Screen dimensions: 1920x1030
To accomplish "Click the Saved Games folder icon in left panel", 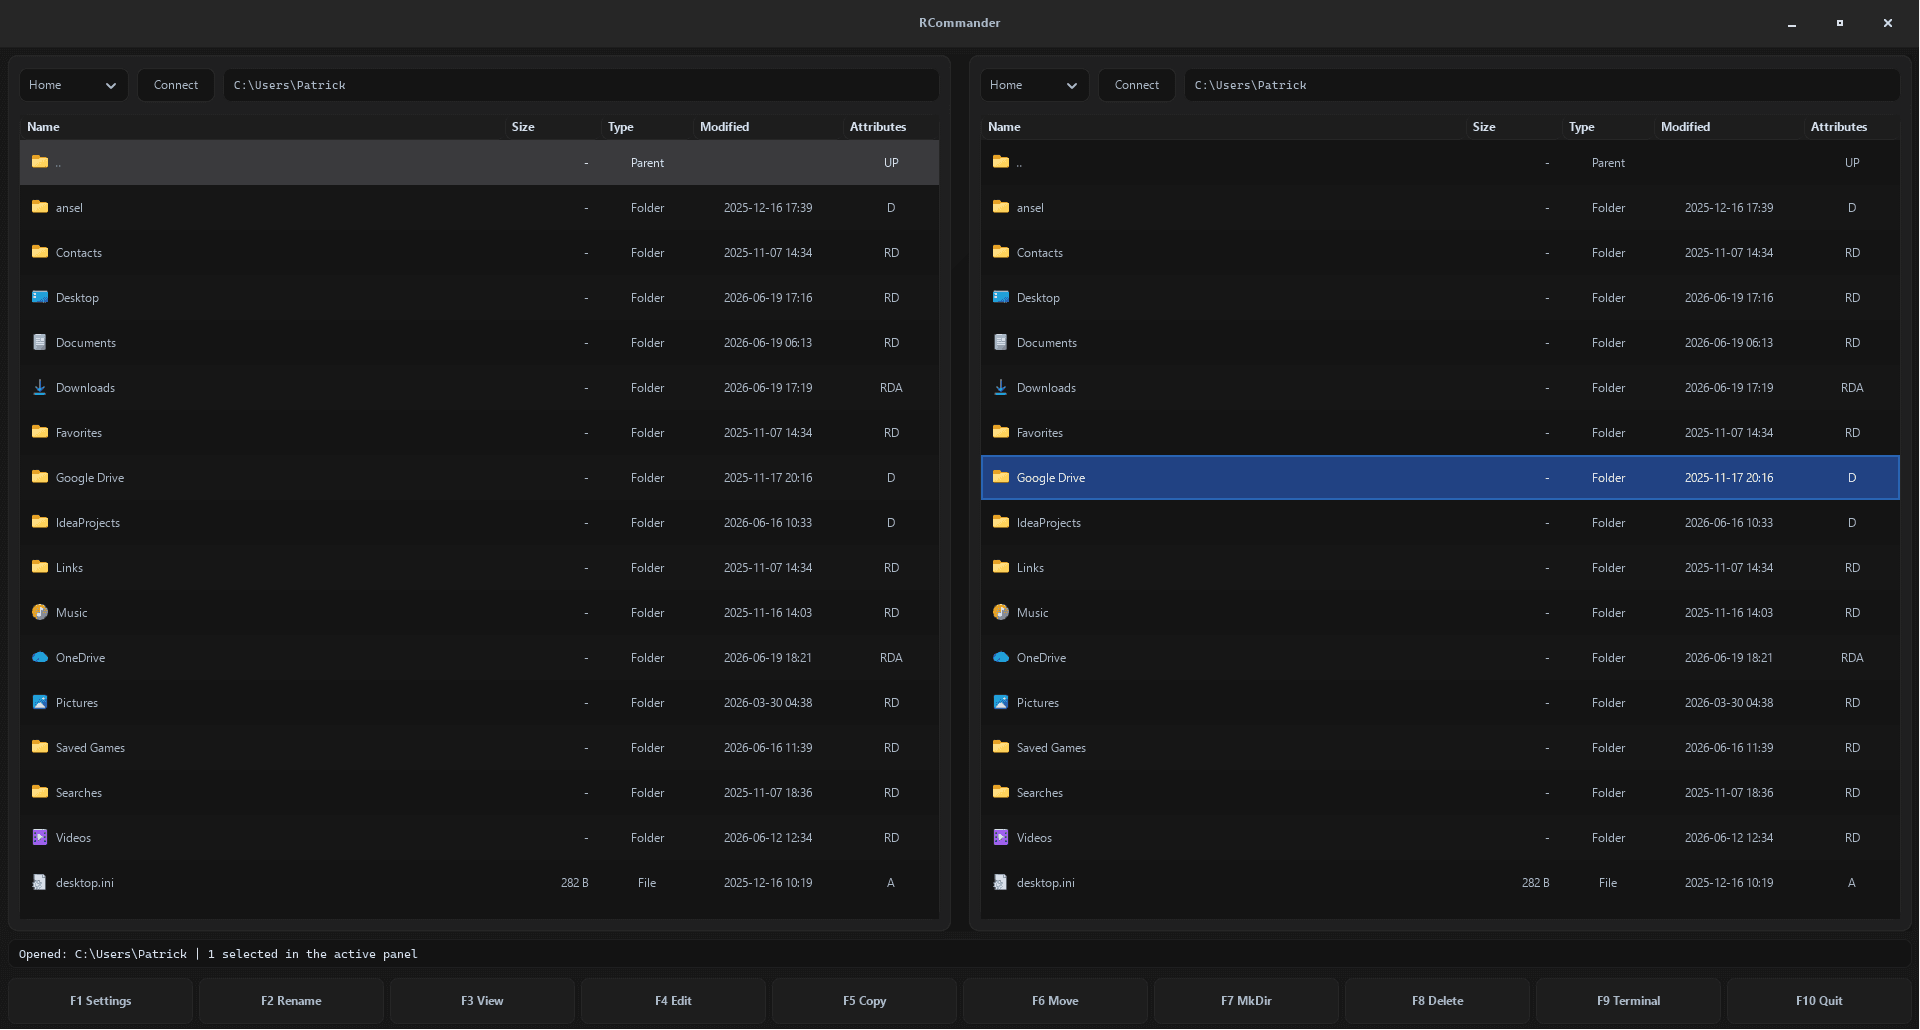I will (40, 747).
